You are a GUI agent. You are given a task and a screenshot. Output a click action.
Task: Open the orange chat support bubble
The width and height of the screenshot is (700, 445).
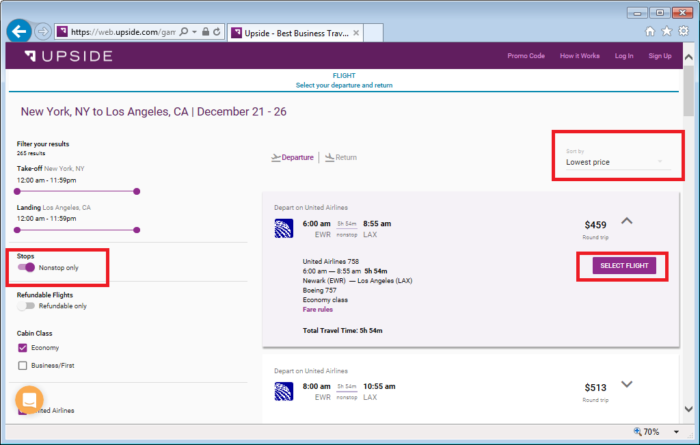pos(29,400)
